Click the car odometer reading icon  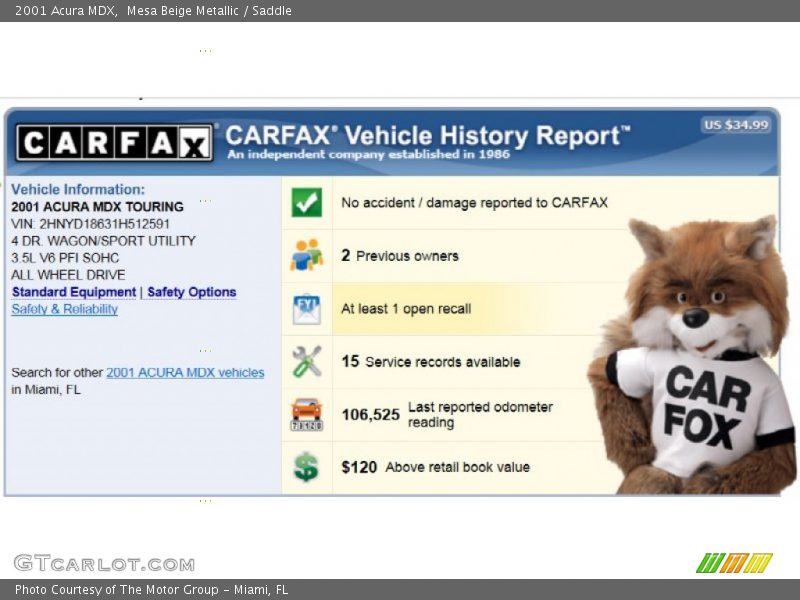click(306, 414)
